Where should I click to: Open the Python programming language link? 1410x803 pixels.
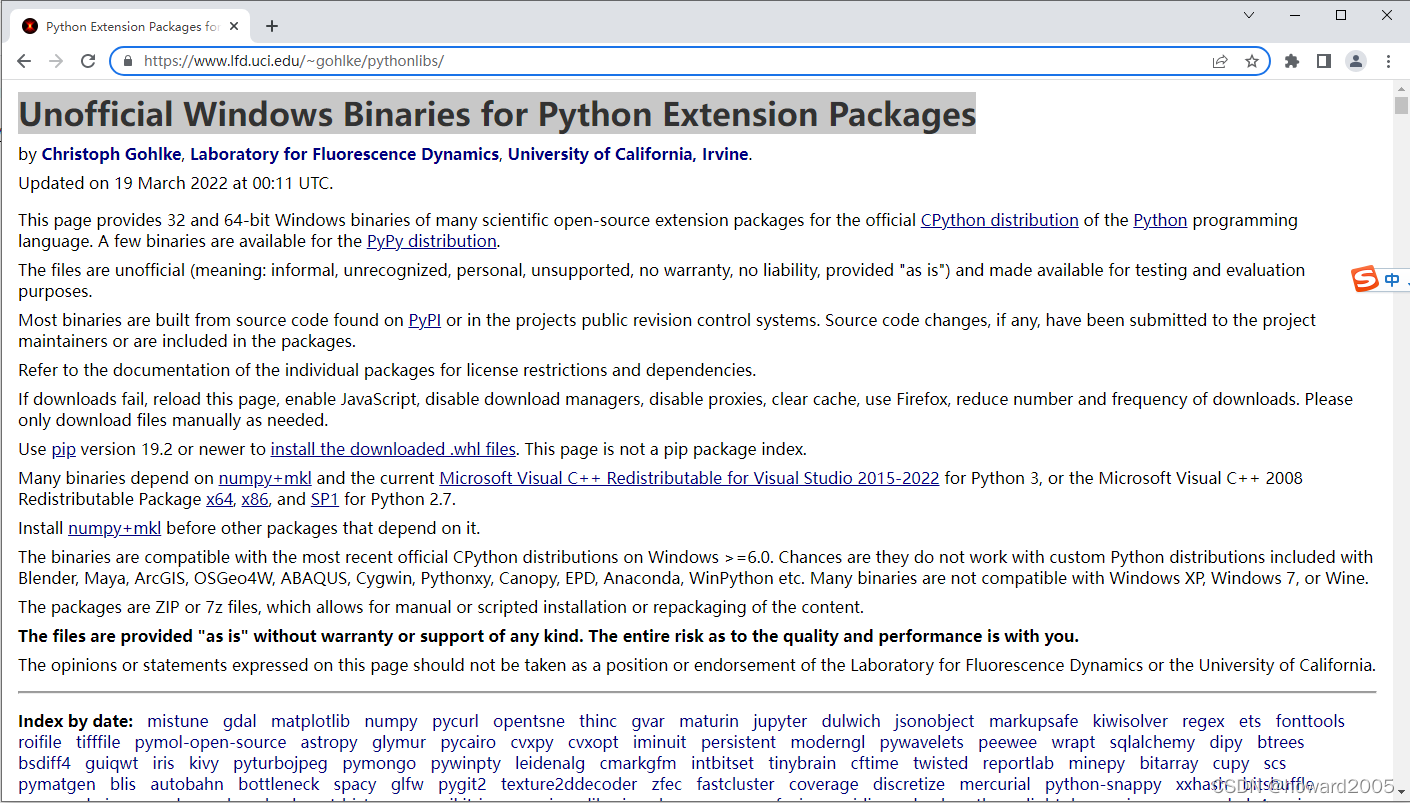pyautogui.click(x=1160, y=220)
